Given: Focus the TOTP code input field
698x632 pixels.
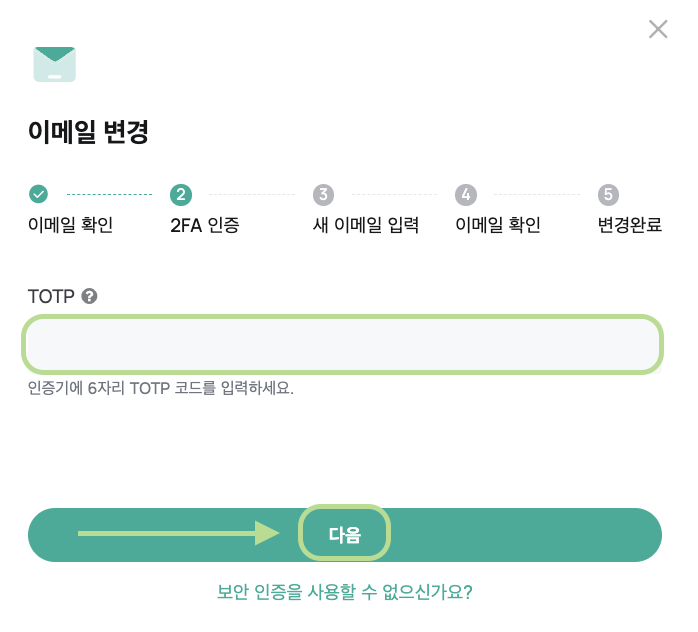Looking at the screenshot, I should [x=342, y=344].
